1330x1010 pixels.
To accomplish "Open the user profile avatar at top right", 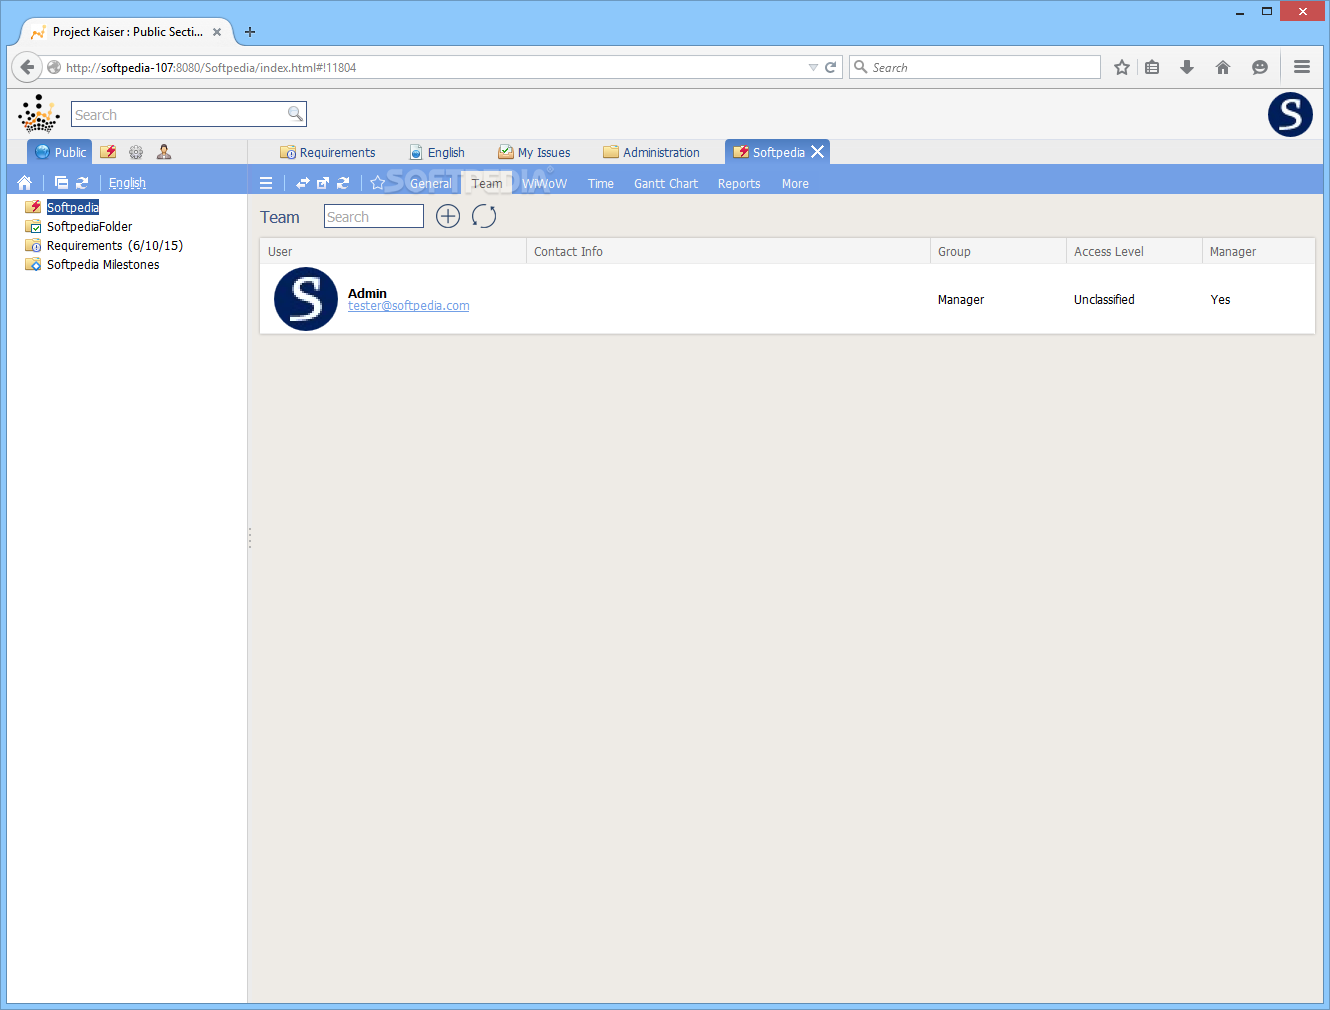I will pyautogui.click(x=1290, y=114).
